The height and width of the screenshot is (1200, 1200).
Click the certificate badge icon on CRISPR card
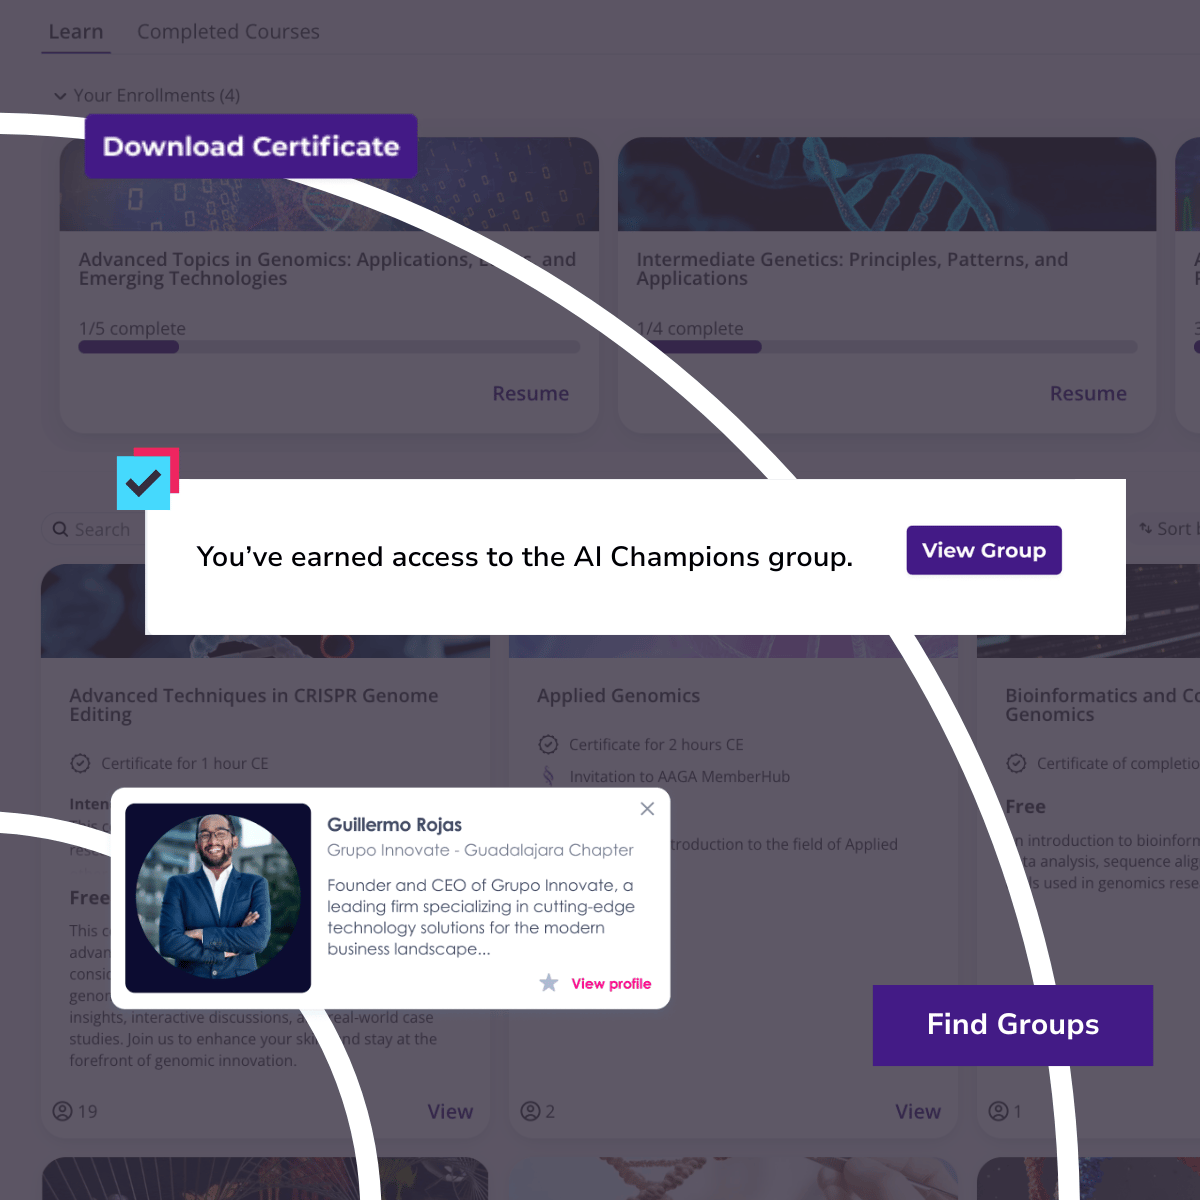click(81, 763)
